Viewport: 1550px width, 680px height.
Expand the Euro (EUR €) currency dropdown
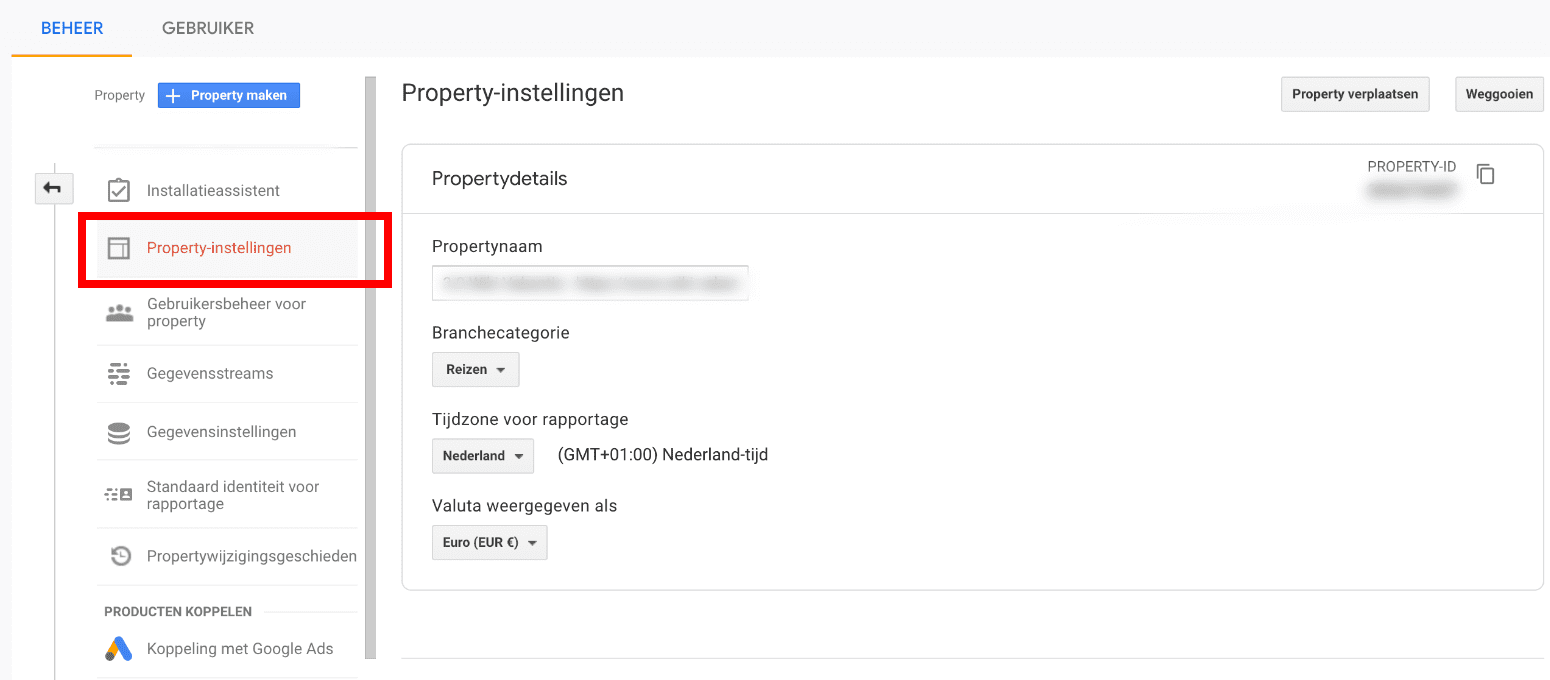coord(490,543)
